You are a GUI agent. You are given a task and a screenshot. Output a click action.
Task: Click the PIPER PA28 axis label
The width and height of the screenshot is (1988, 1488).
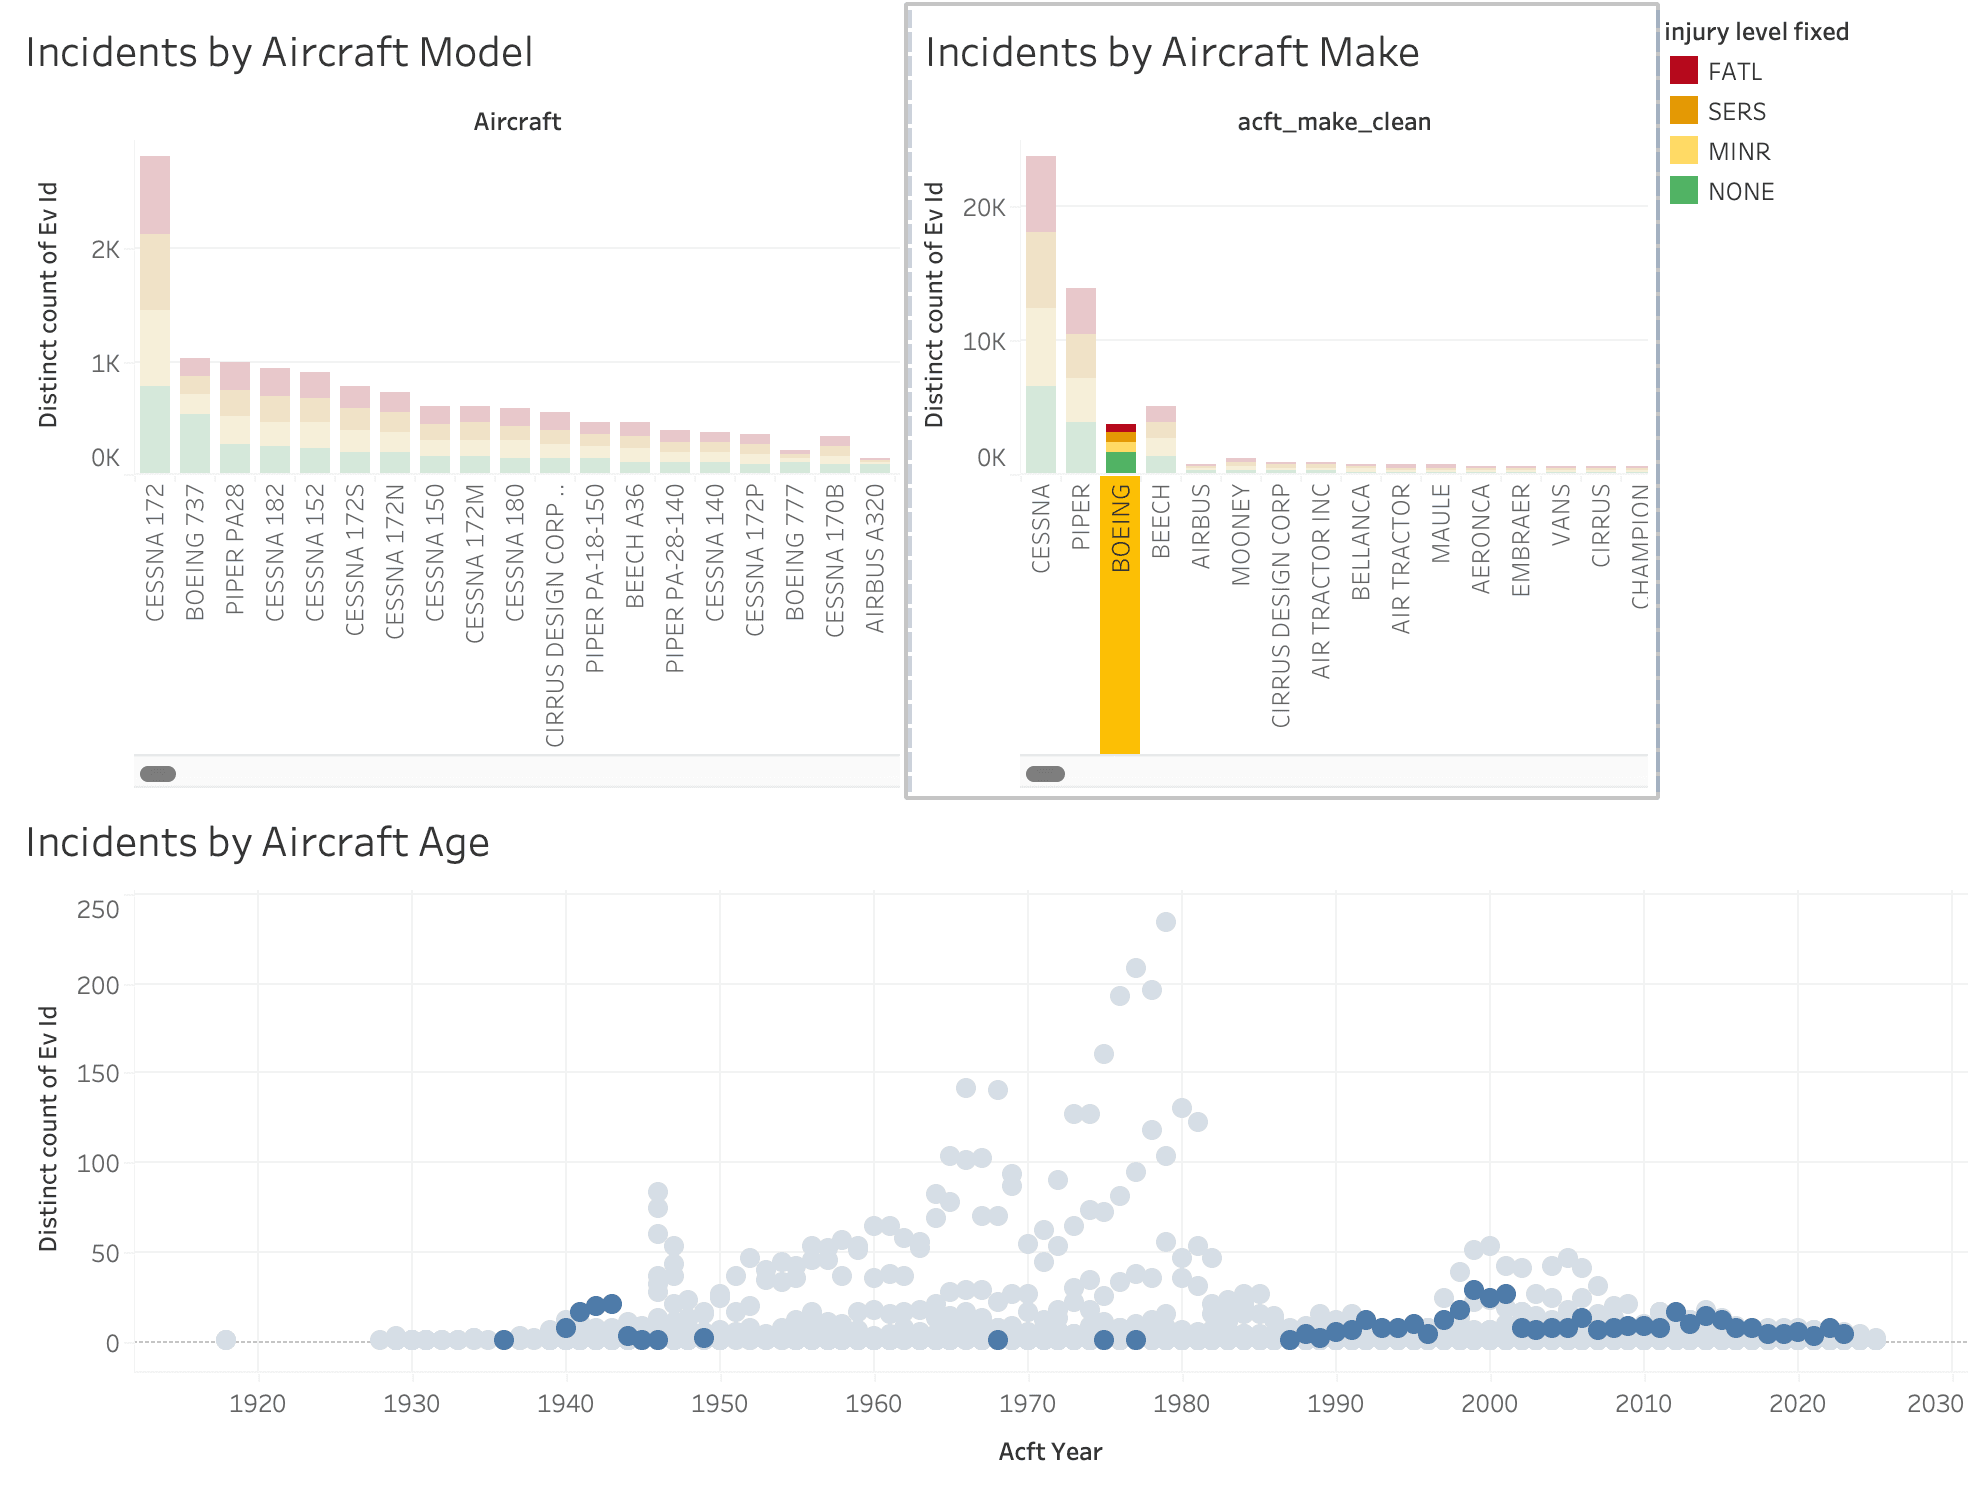pyautogui.click(x=235, y=549)
